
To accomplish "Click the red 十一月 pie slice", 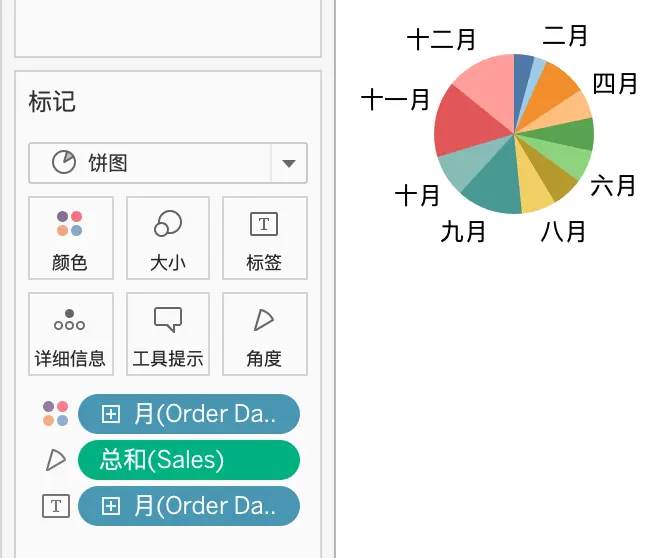I will click(x=465, y=124).
